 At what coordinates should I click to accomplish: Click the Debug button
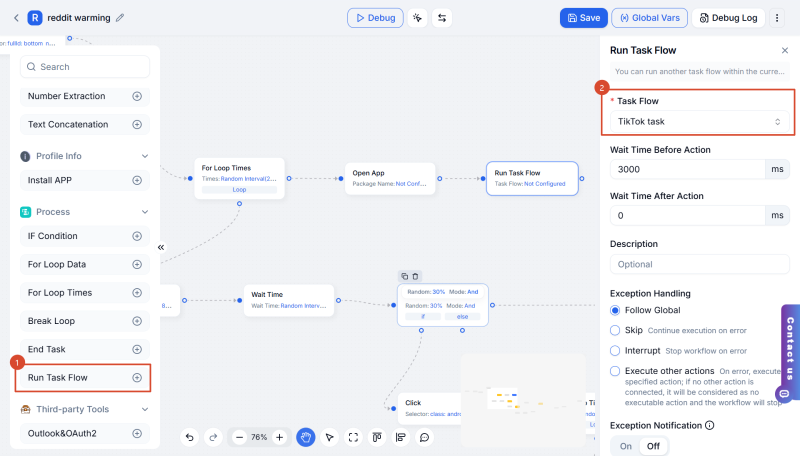tap(376, 18)
